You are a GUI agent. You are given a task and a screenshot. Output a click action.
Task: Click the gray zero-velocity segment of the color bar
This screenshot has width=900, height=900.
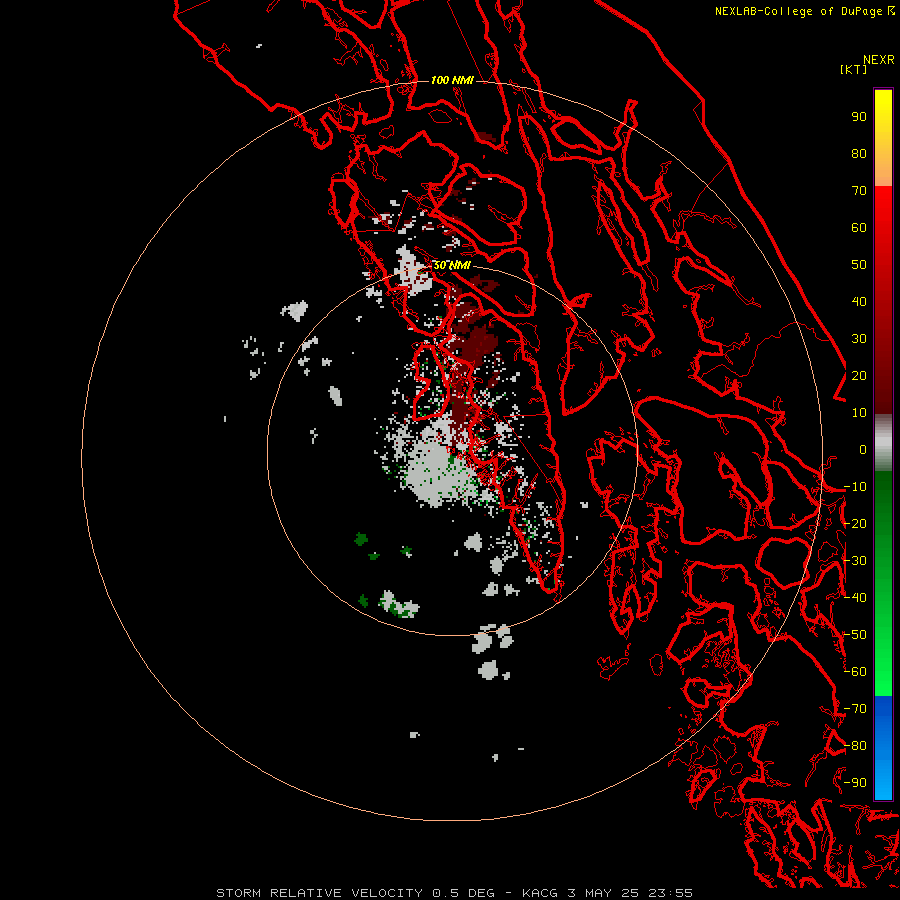883,442
